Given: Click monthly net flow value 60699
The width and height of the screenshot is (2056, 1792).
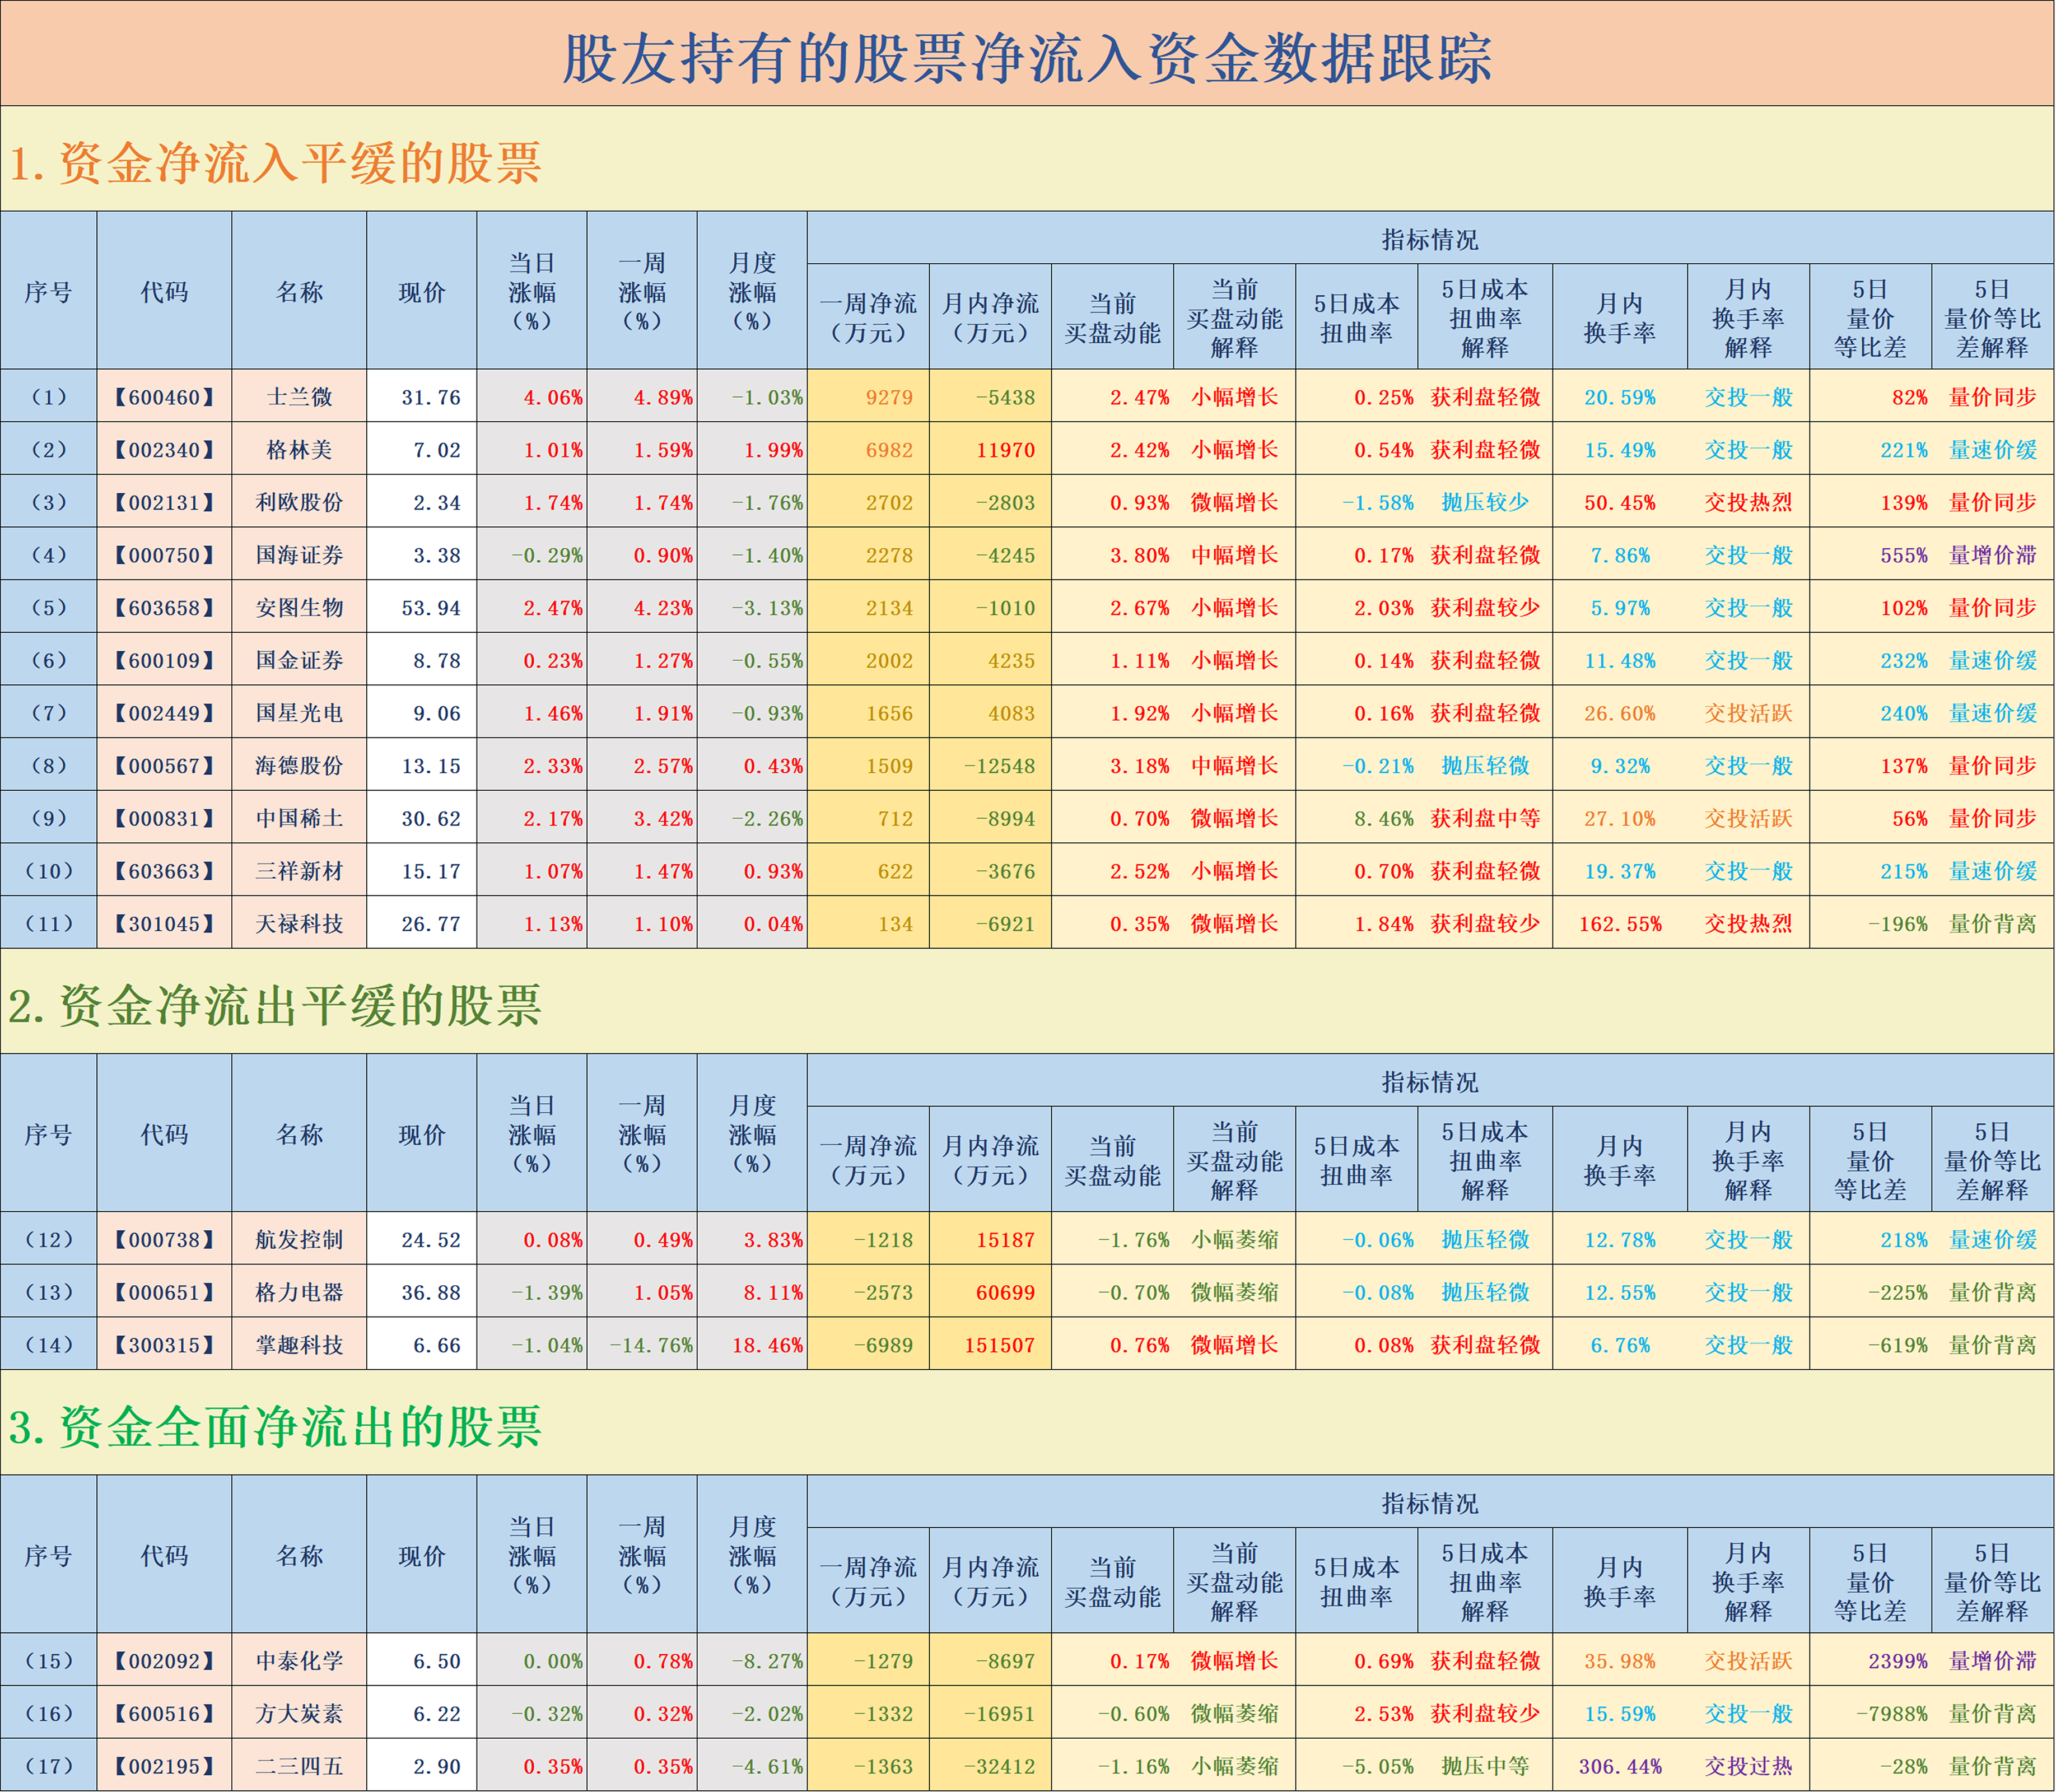Looking at the screenshot, I should tap(1005, 1292).
